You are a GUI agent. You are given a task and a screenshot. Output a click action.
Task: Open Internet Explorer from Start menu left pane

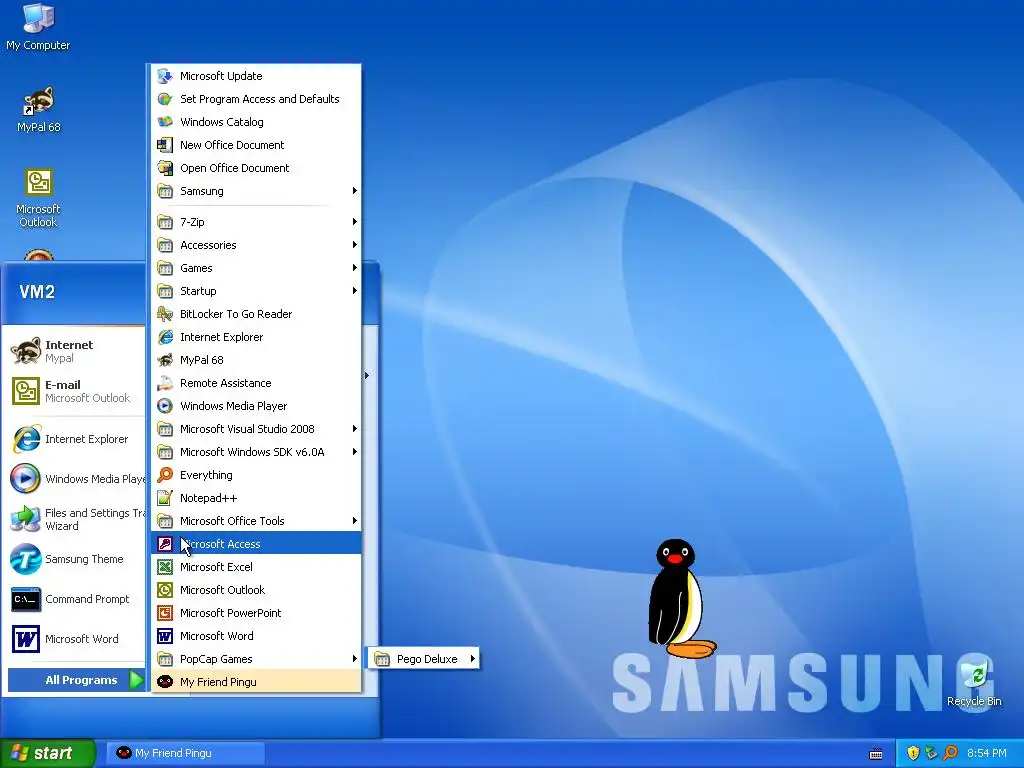[73, 439]
